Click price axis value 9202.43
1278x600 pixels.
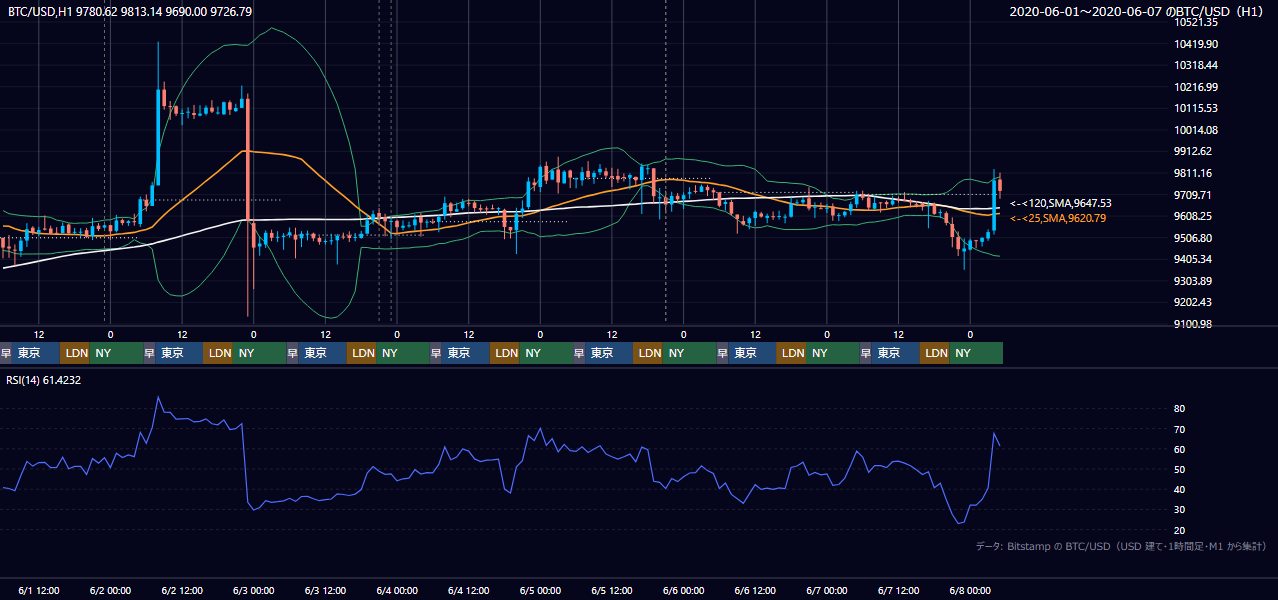[1194, 302]
